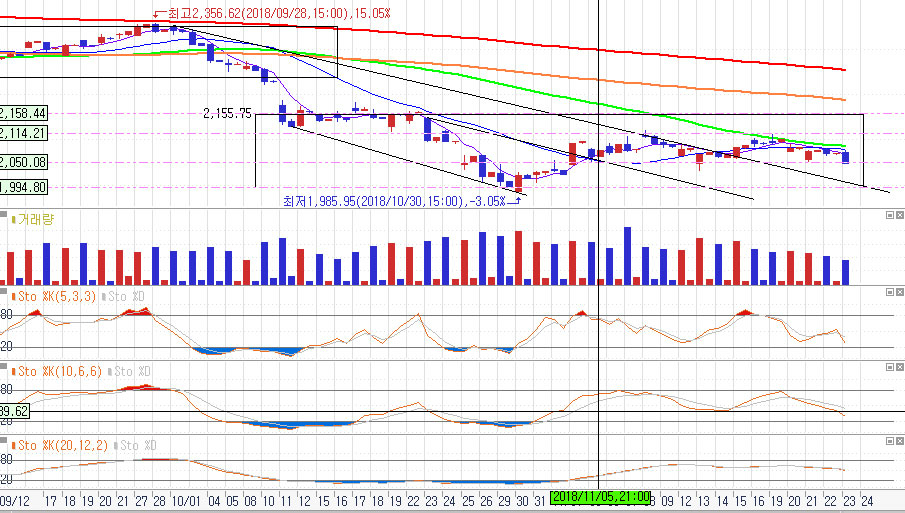Click the 24 date tick at axis end

click(866, 501)
